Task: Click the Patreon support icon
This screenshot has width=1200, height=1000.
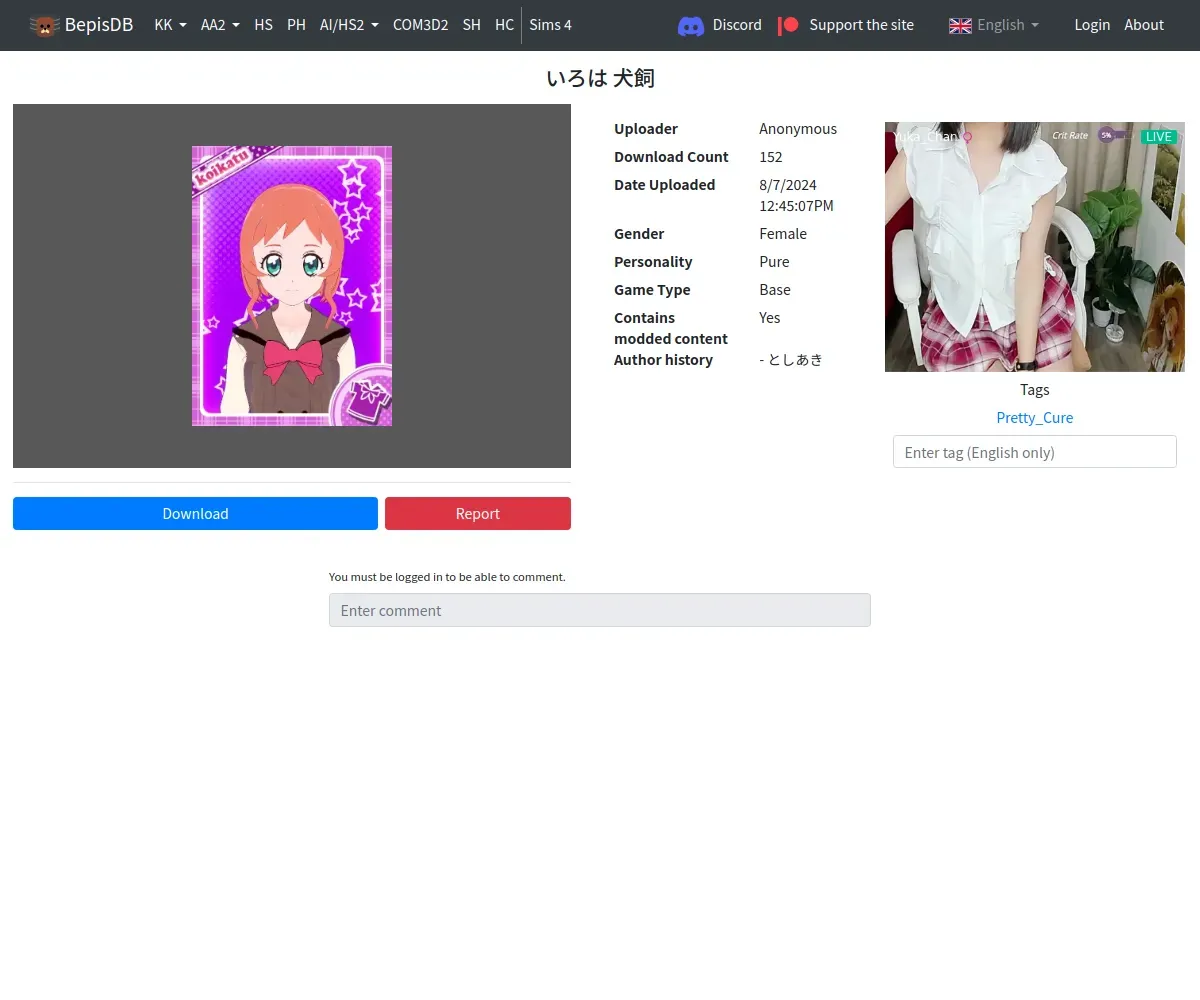Action: (x=789, y=25)
